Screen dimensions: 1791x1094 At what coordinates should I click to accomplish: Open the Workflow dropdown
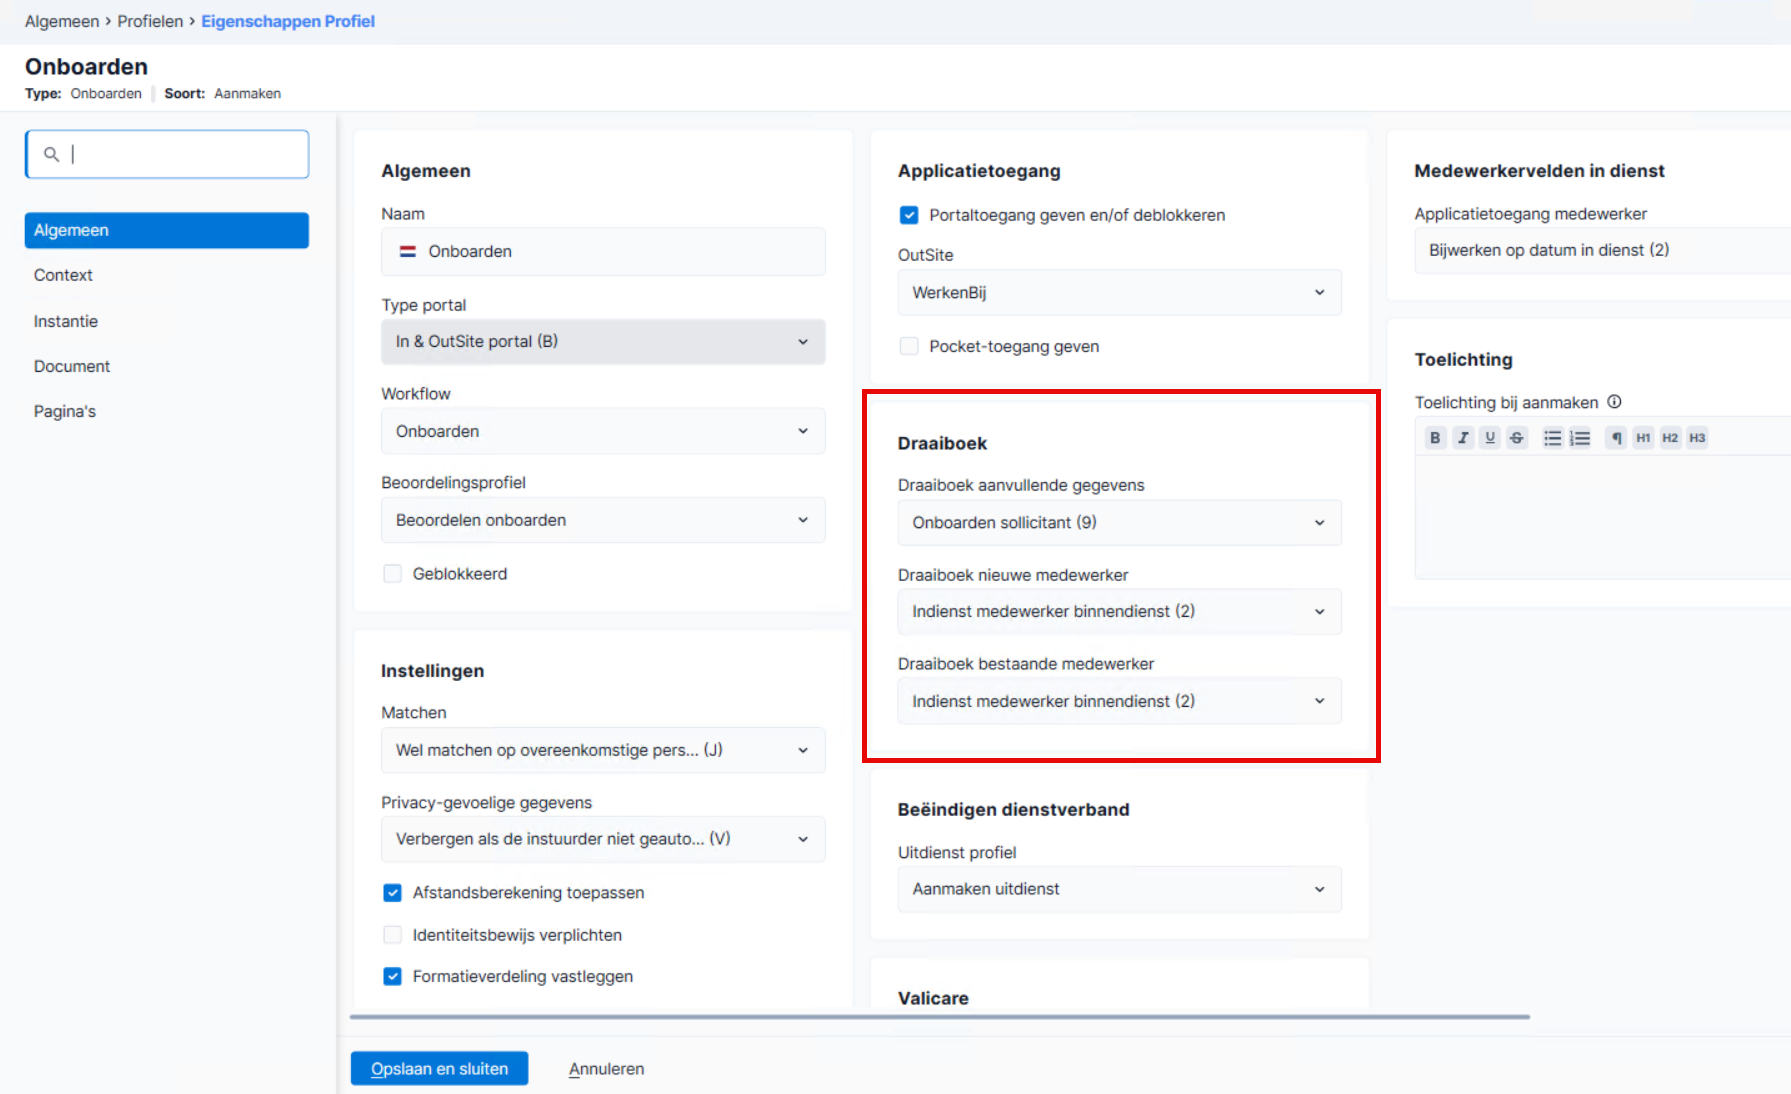603,431
